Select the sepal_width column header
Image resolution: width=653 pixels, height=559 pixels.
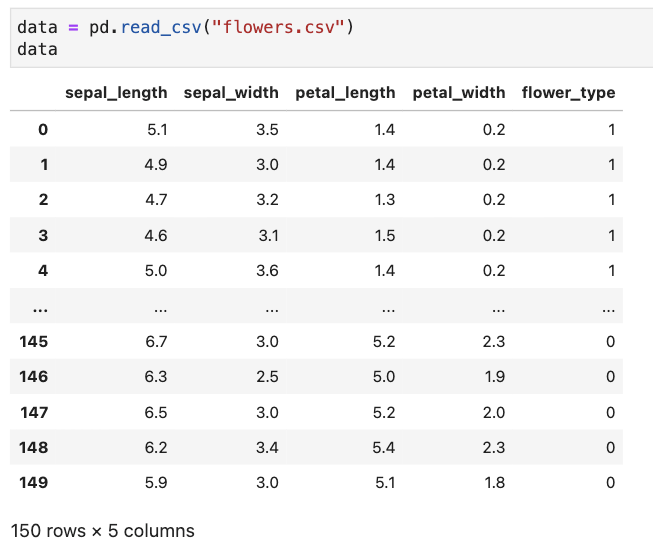pyautogui.click(x=231, y=92)
